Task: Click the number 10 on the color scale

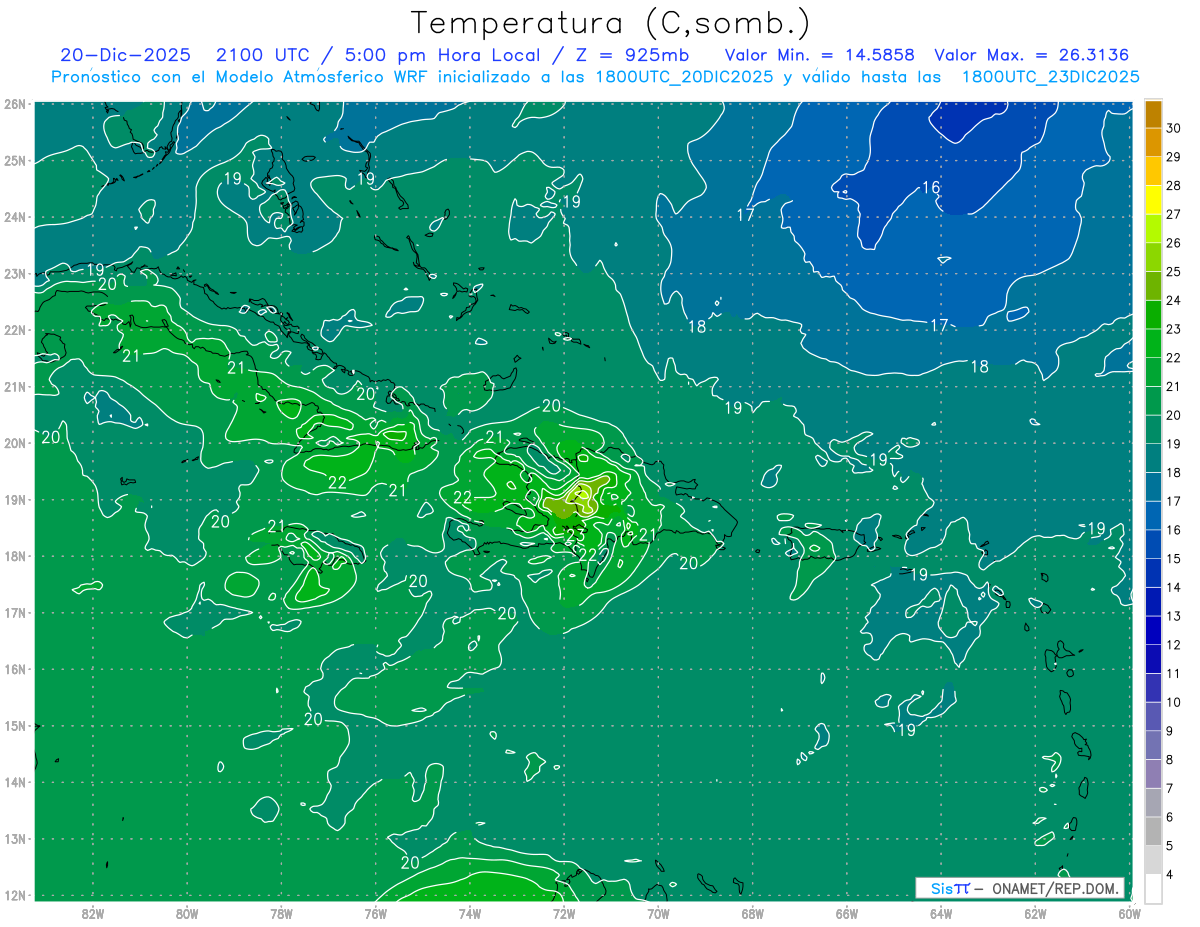Action: [x=1173, y=702]
